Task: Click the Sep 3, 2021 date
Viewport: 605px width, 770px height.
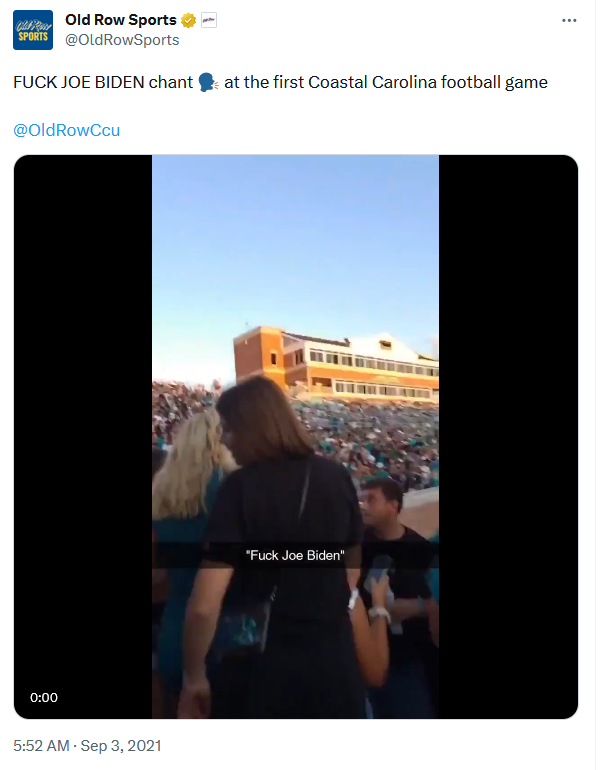Action: 121,746
